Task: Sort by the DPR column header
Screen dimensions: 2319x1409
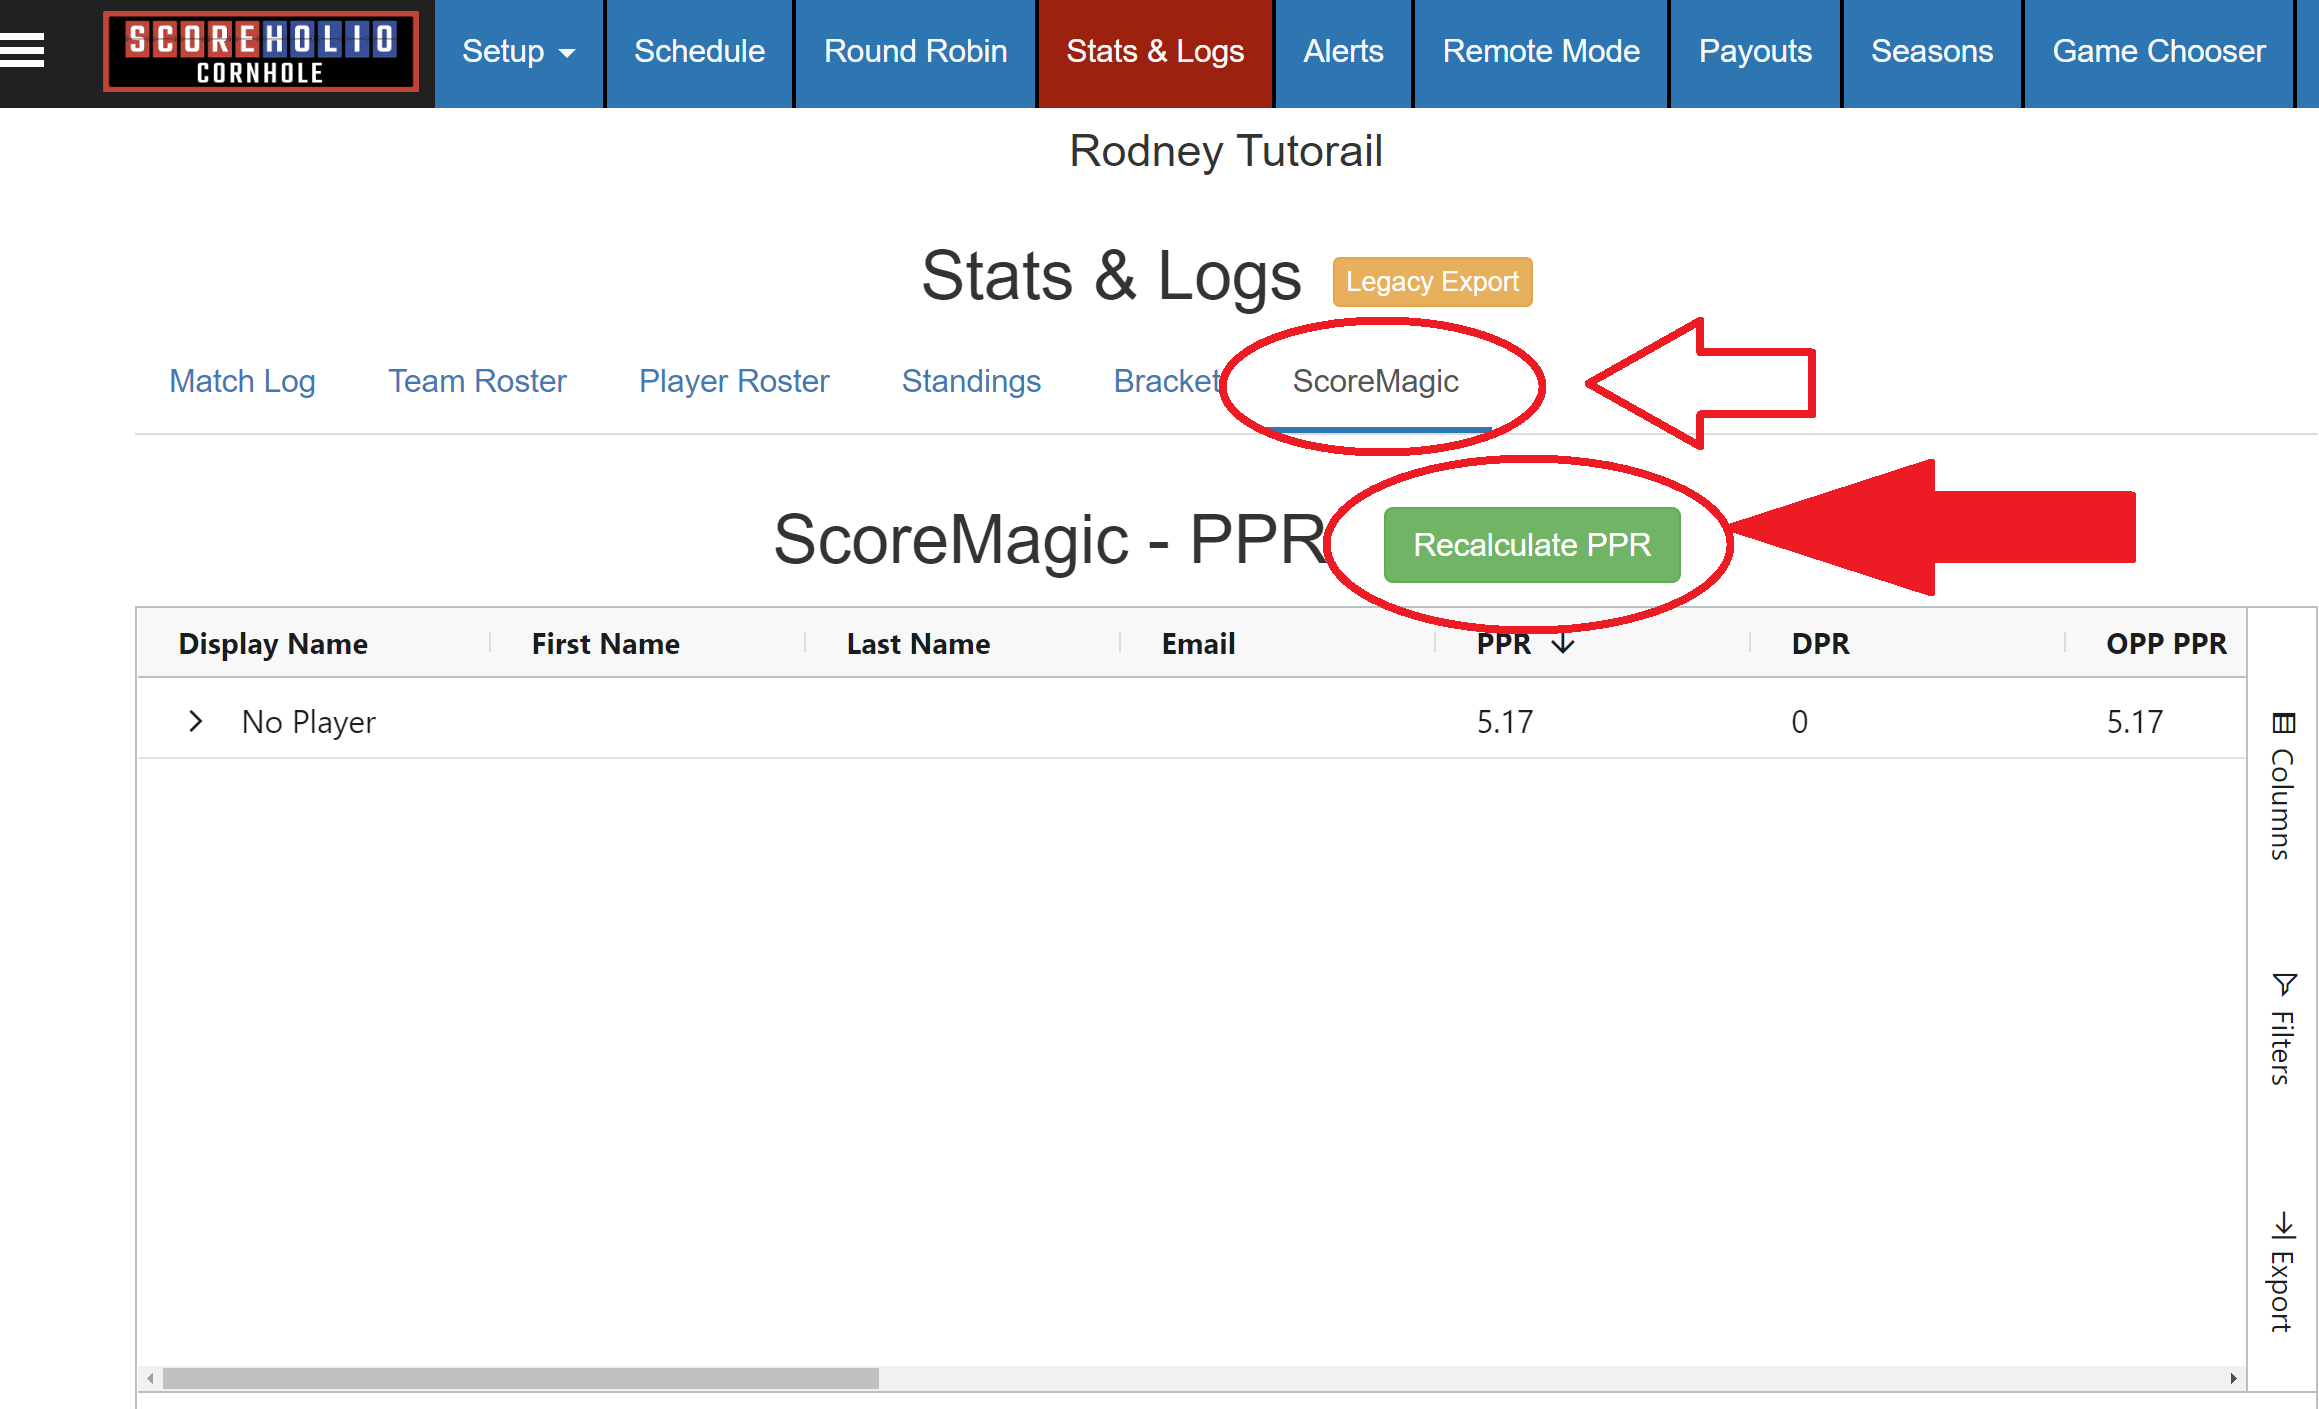Action: coord(1820,644)
